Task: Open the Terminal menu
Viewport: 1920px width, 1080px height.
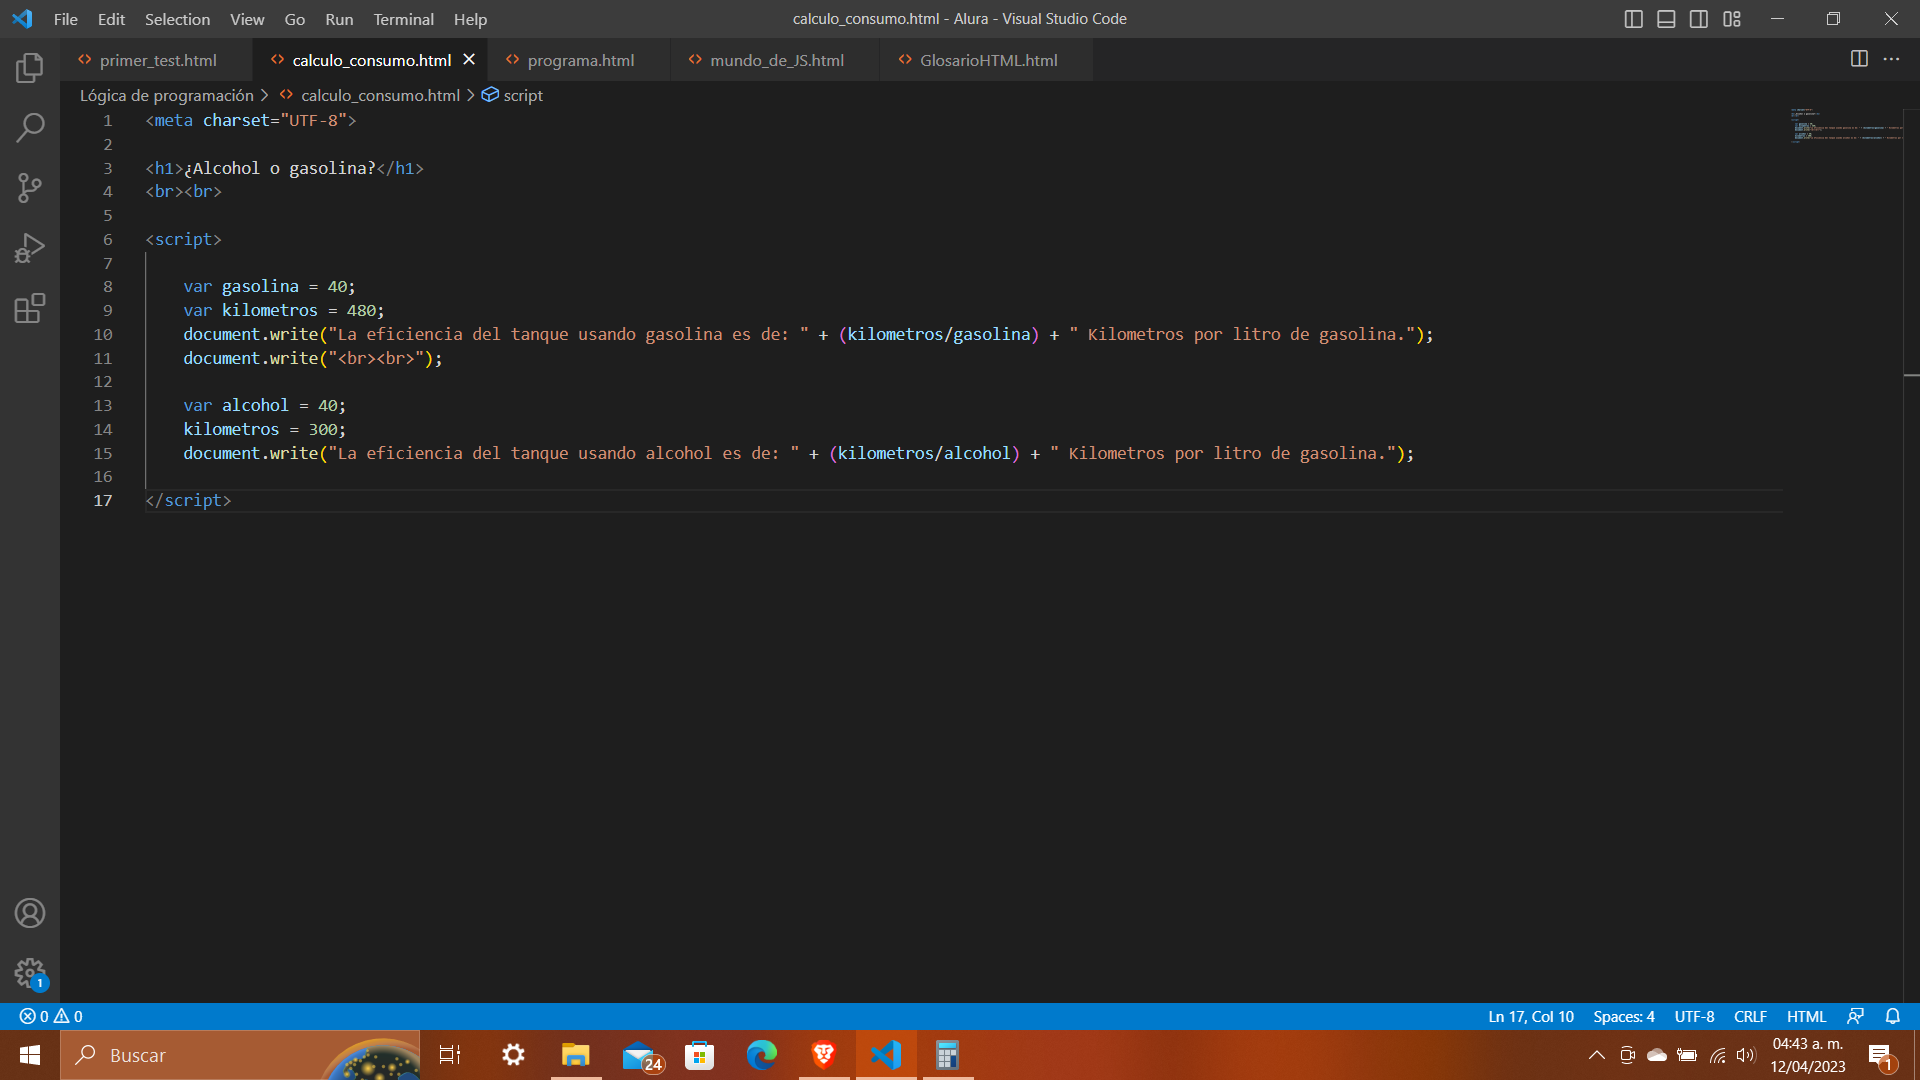Action: 403,19
